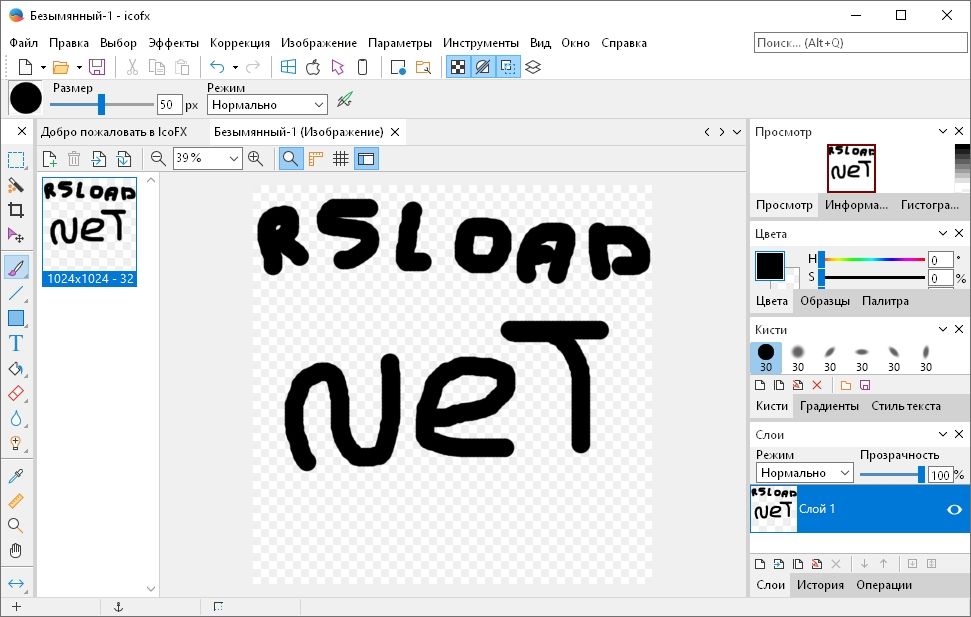
Task: Click the zoom out magnifier icon
Action: [158, 159]
